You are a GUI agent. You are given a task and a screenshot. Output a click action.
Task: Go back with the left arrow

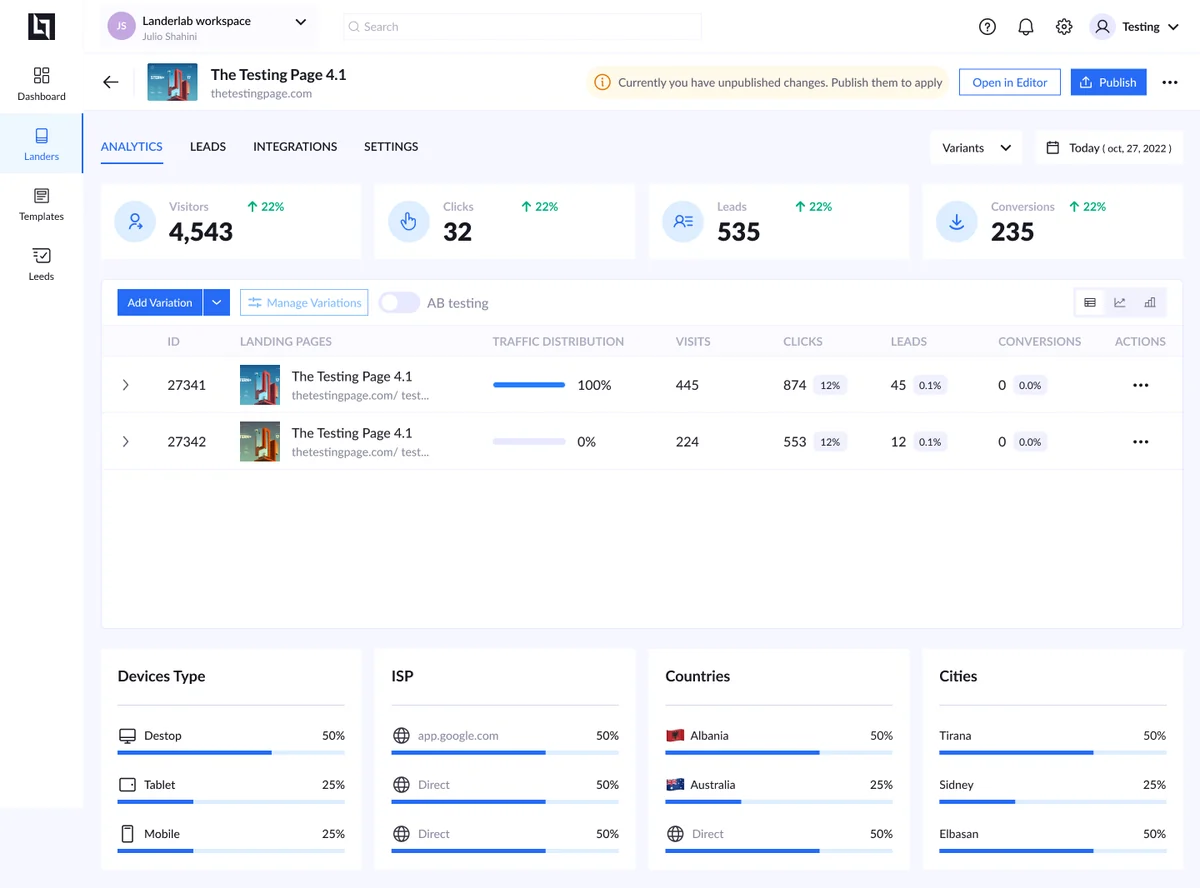[111, 82]
